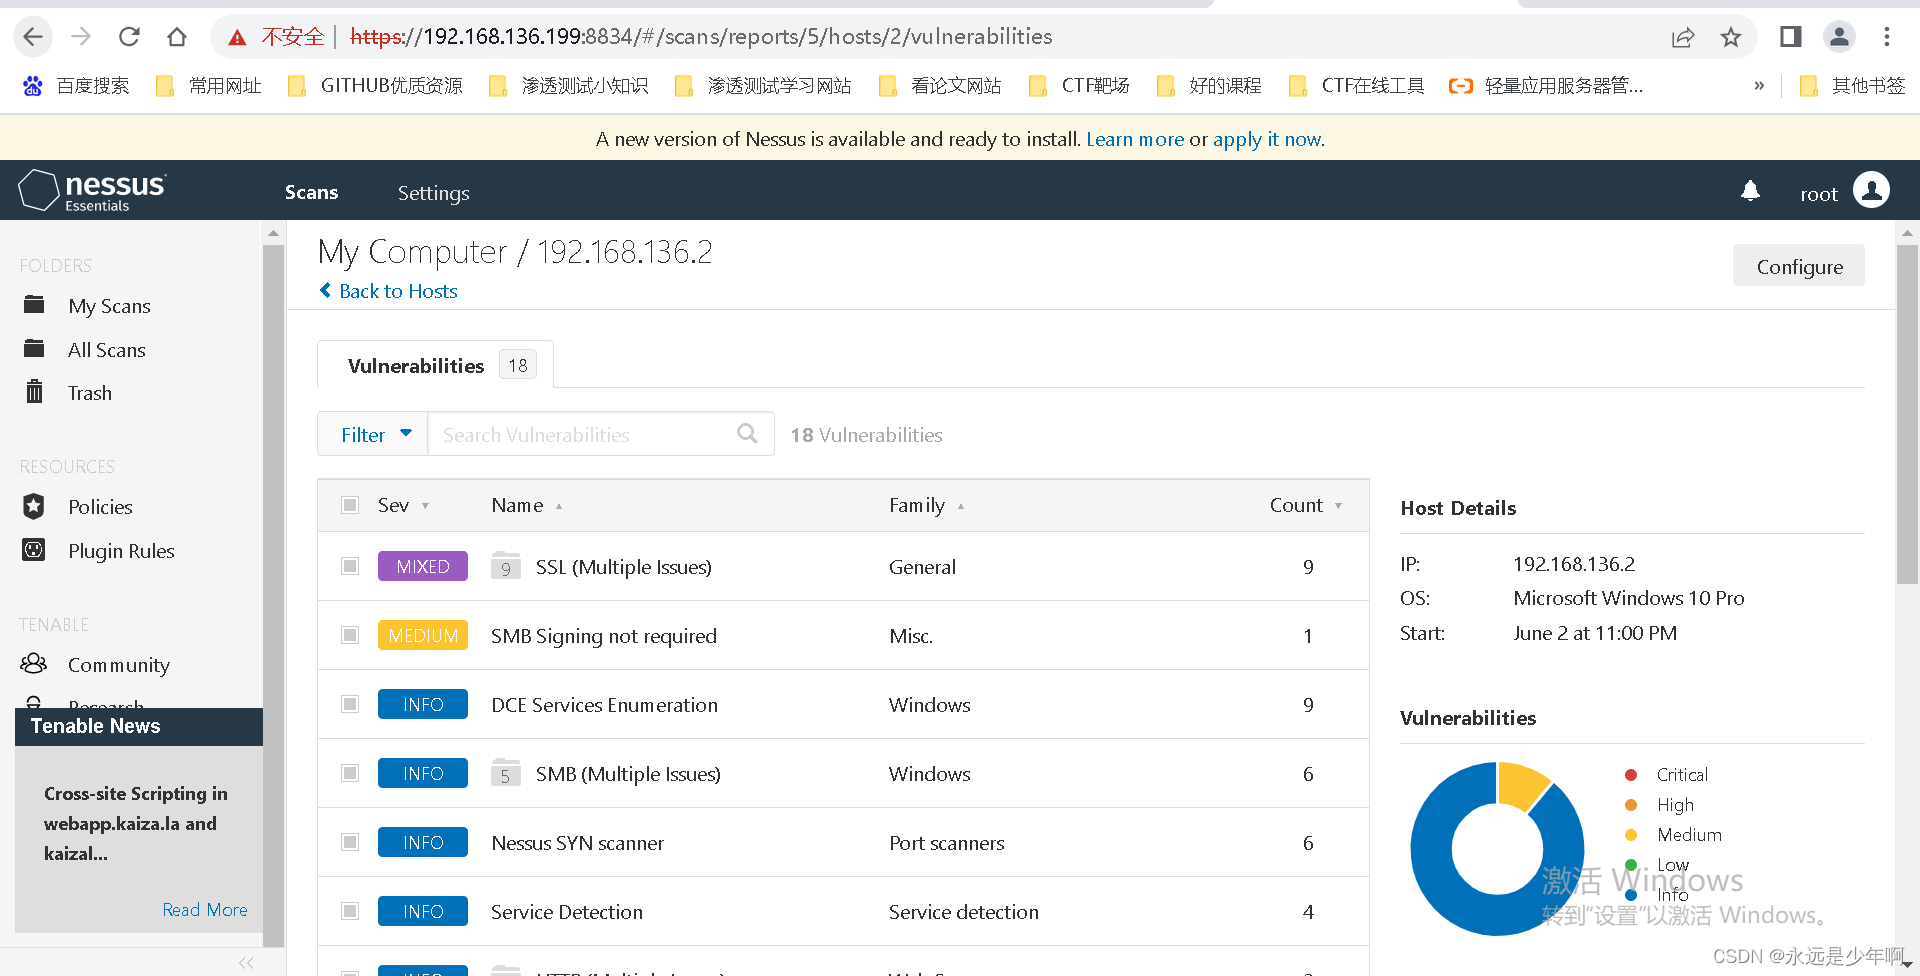Open Plugin Rules resource

click(x=121, y=551)
